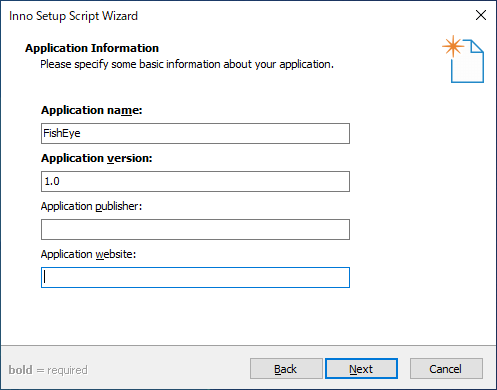Click the 'Application publisher:' label
This screenshot has width=497, height=390.
[91, 206]
